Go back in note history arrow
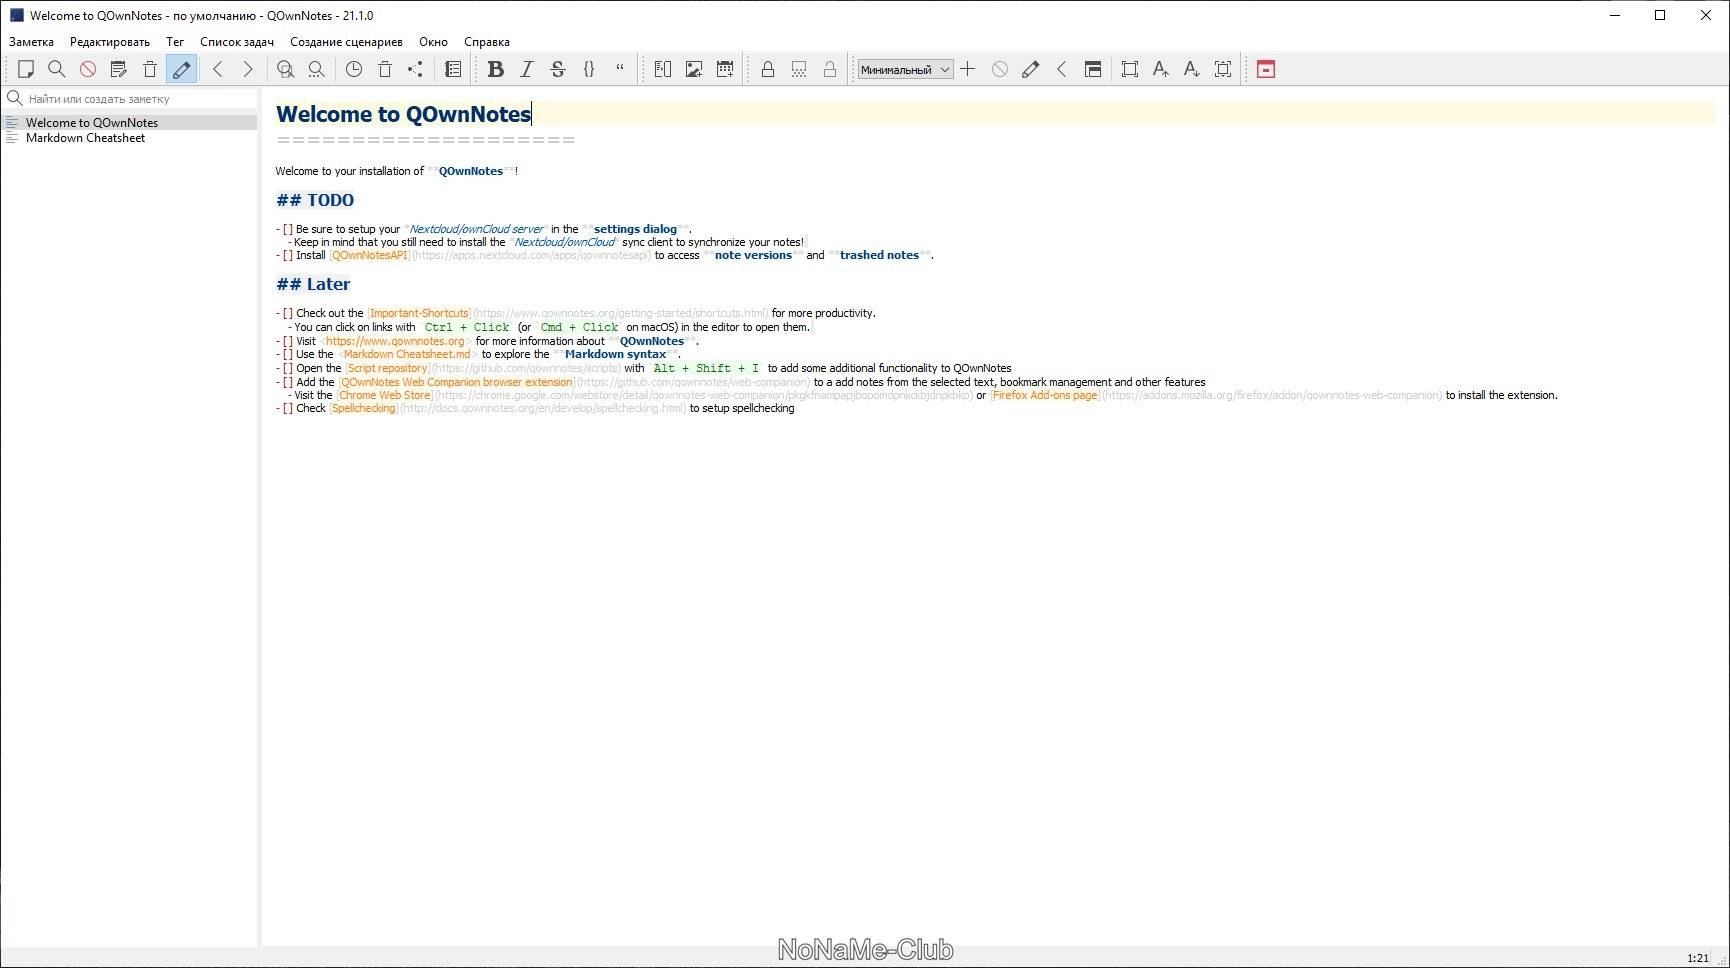The height and width of the screenshot is (968, 1730). [x=217, y=69]
